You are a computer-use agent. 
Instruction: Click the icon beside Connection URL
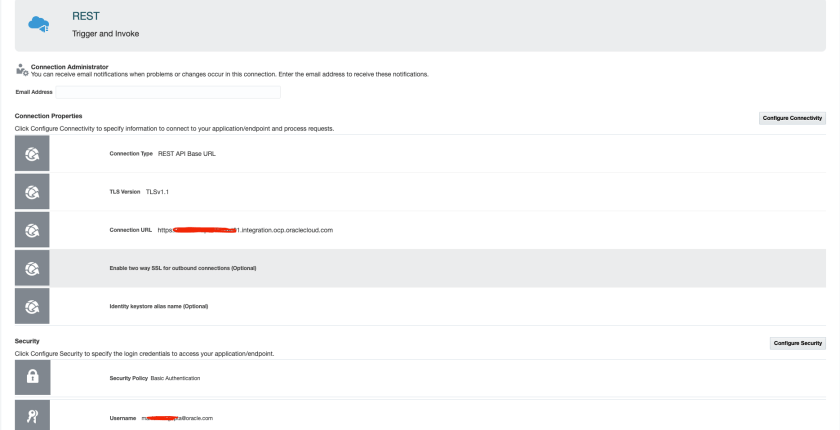tap(31, 230)
